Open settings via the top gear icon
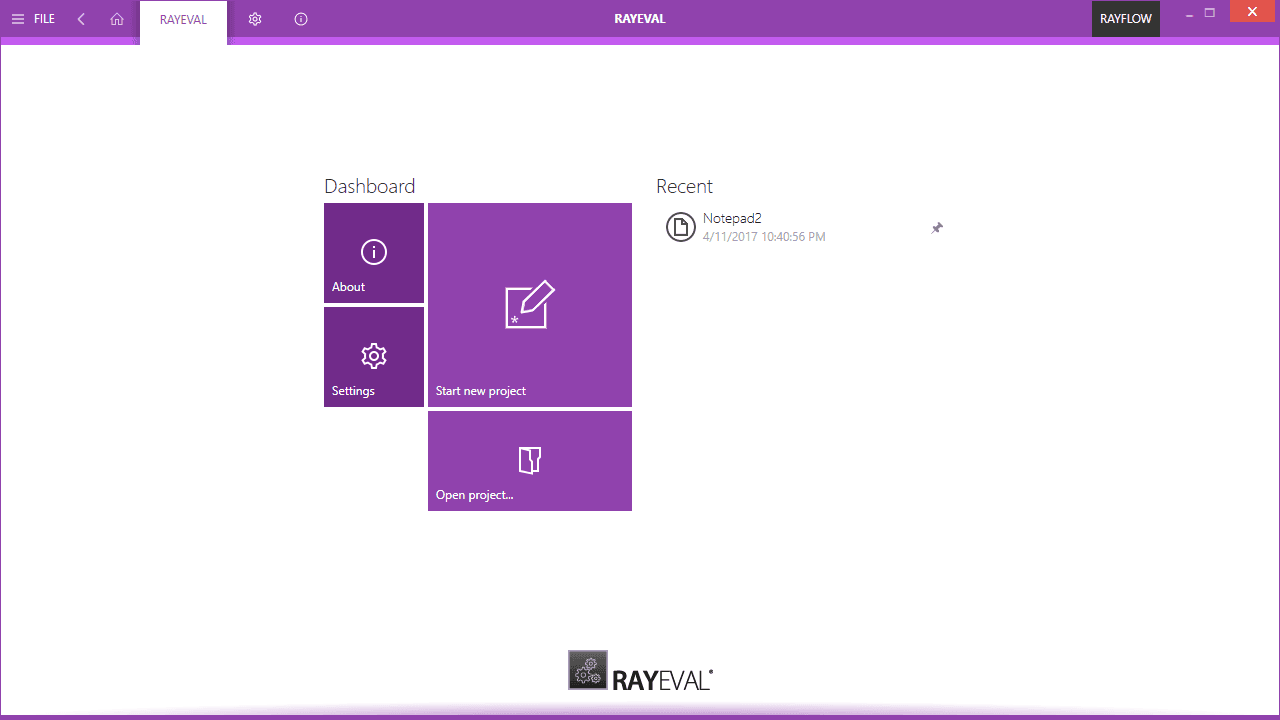Image resolution: width=1280 pixels, height=720 pixels. tap(255, 19)
